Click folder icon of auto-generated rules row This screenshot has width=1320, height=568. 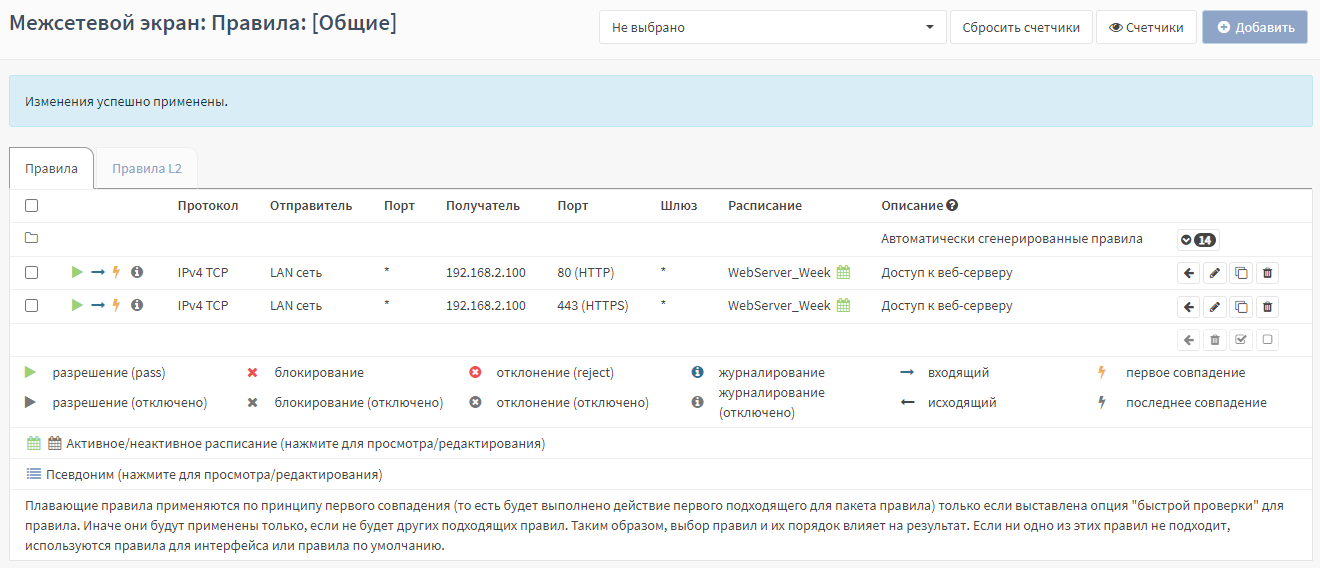pyautogui.click(x=31, y=239)
